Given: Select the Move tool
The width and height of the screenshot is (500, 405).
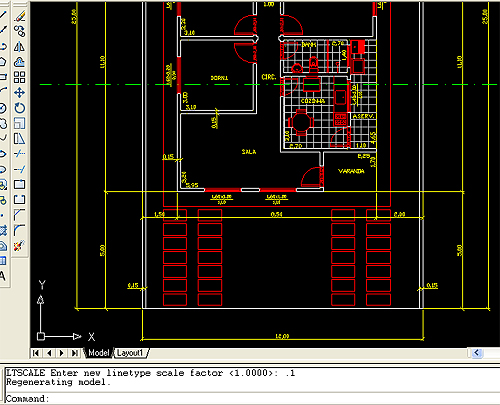Looking at the screenshot, I should (20, 93).
